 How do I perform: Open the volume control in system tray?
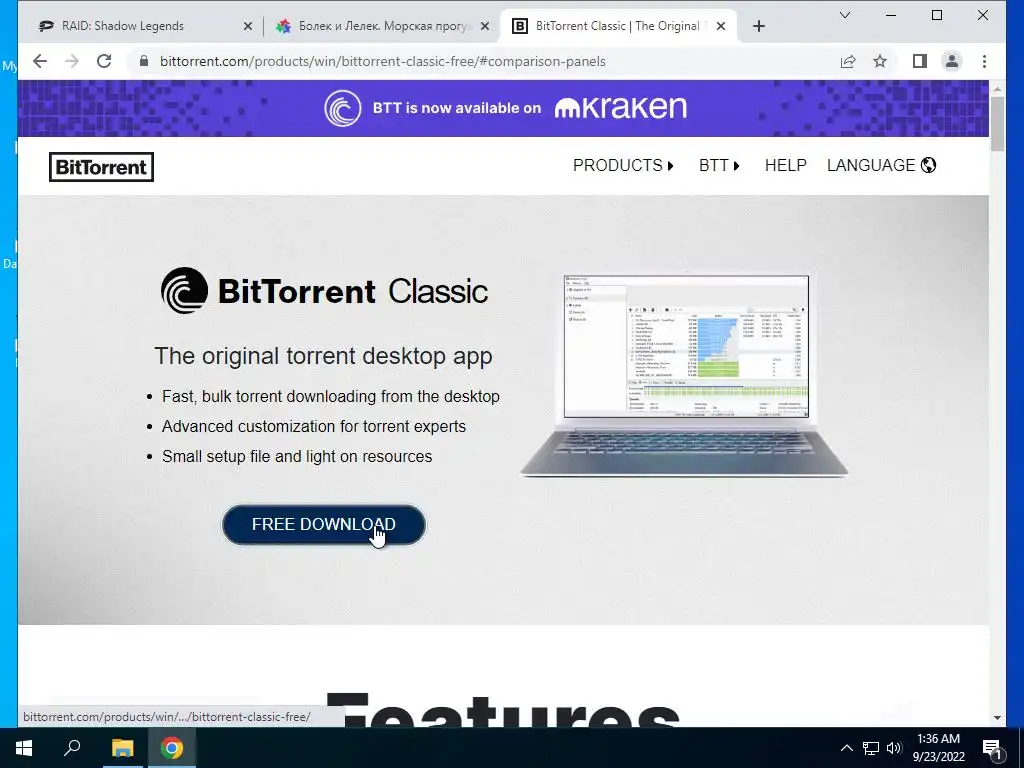click(894, 748)
